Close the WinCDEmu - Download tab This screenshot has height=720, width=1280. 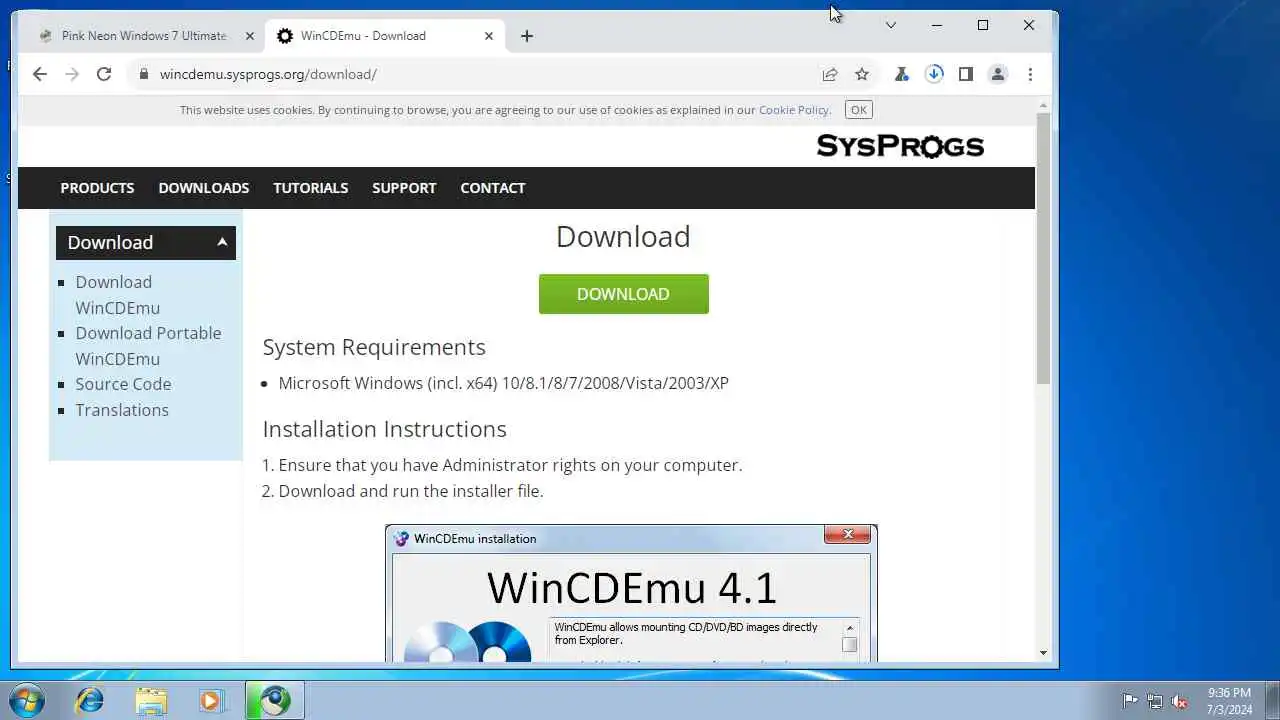click(x=489, y=36)
